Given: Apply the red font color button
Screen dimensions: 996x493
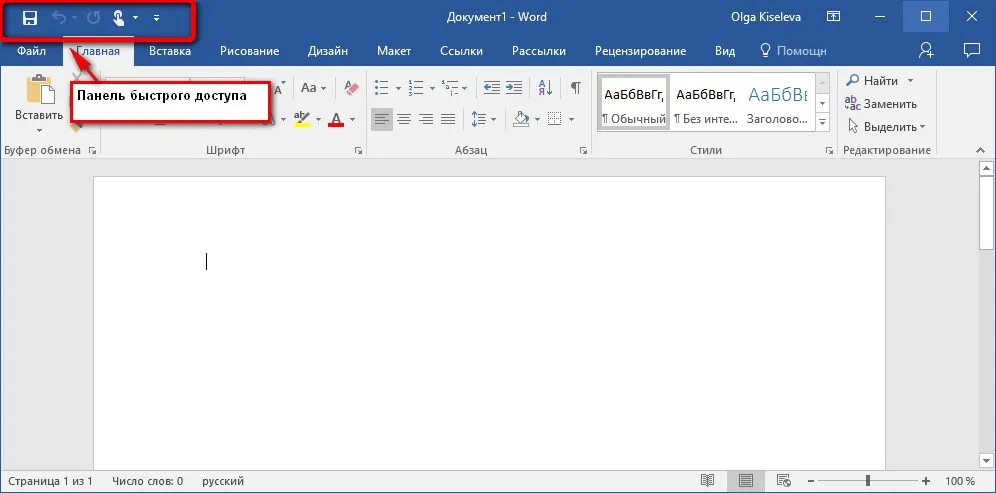Looking at the screenshot, I should point(336,119).
